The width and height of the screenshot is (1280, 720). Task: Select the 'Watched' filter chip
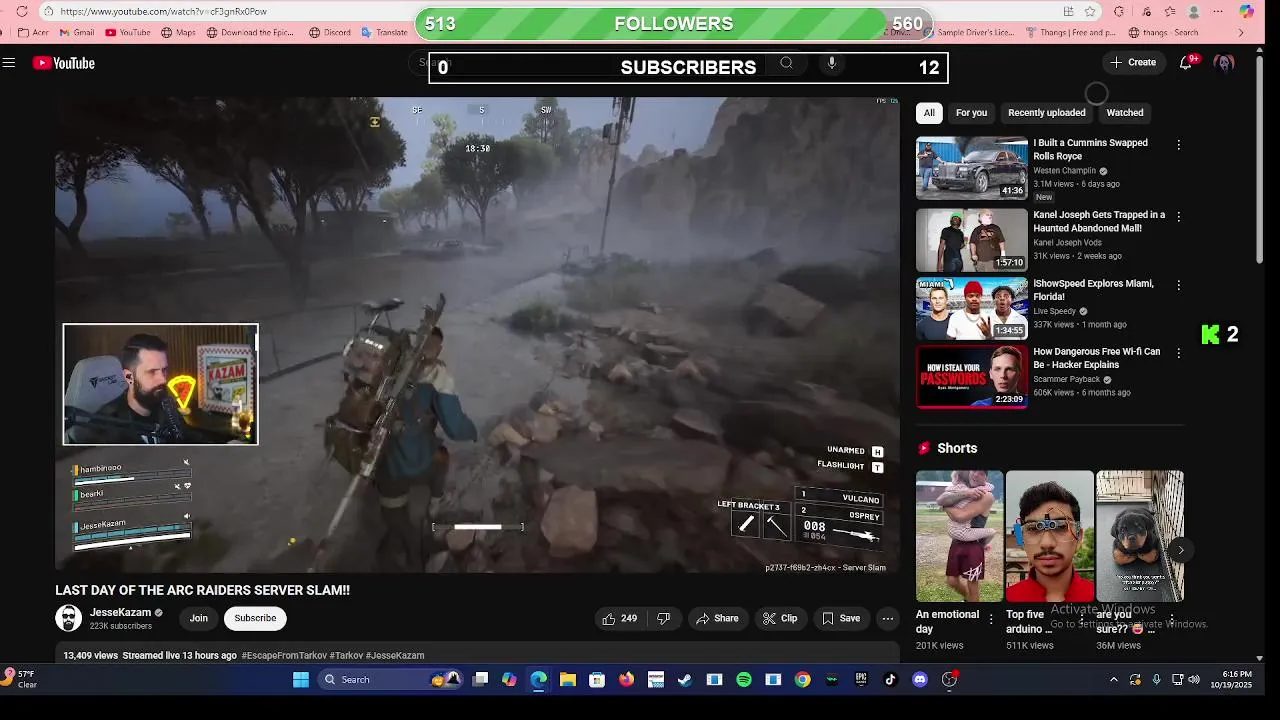1125,113
